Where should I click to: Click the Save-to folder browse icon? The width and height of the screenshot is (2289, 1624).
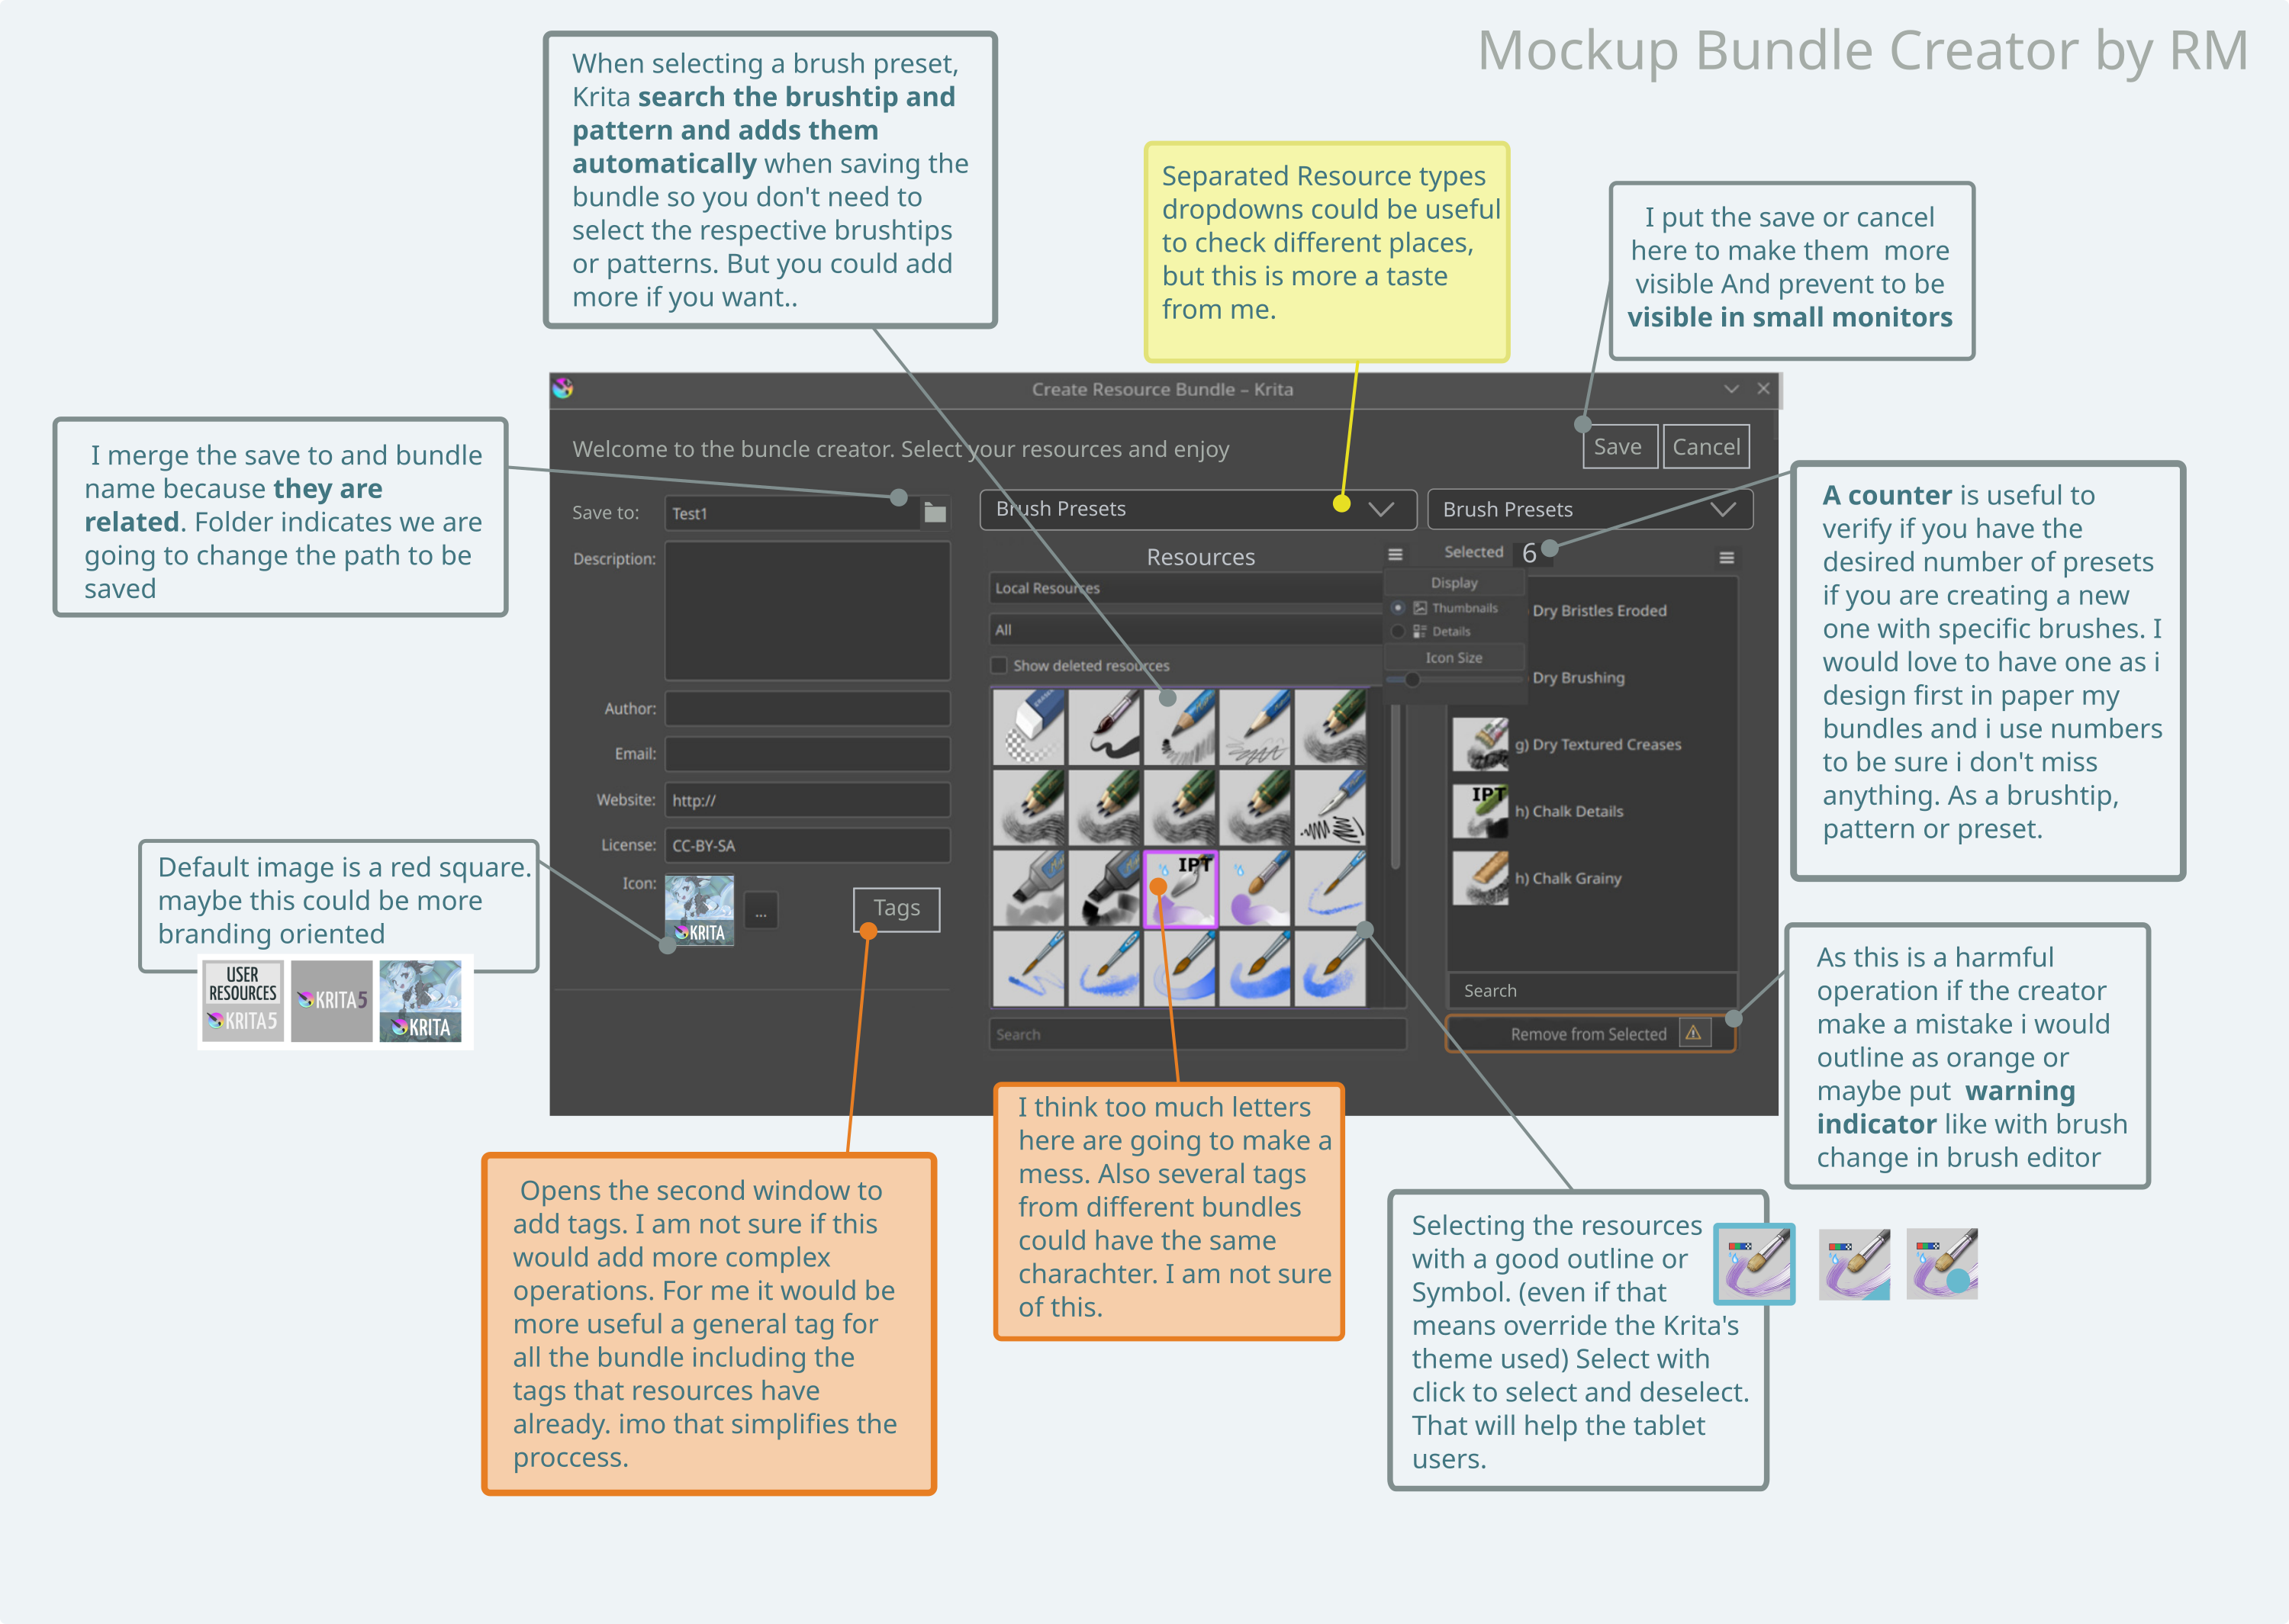coord(935,513)
